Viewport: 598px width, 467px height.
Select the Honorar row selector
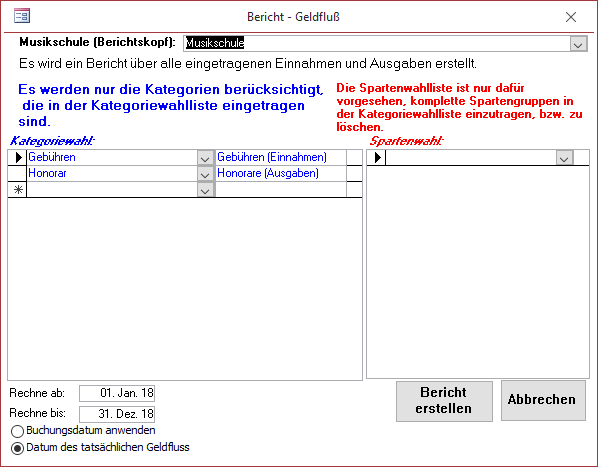(x=18, y=173)
